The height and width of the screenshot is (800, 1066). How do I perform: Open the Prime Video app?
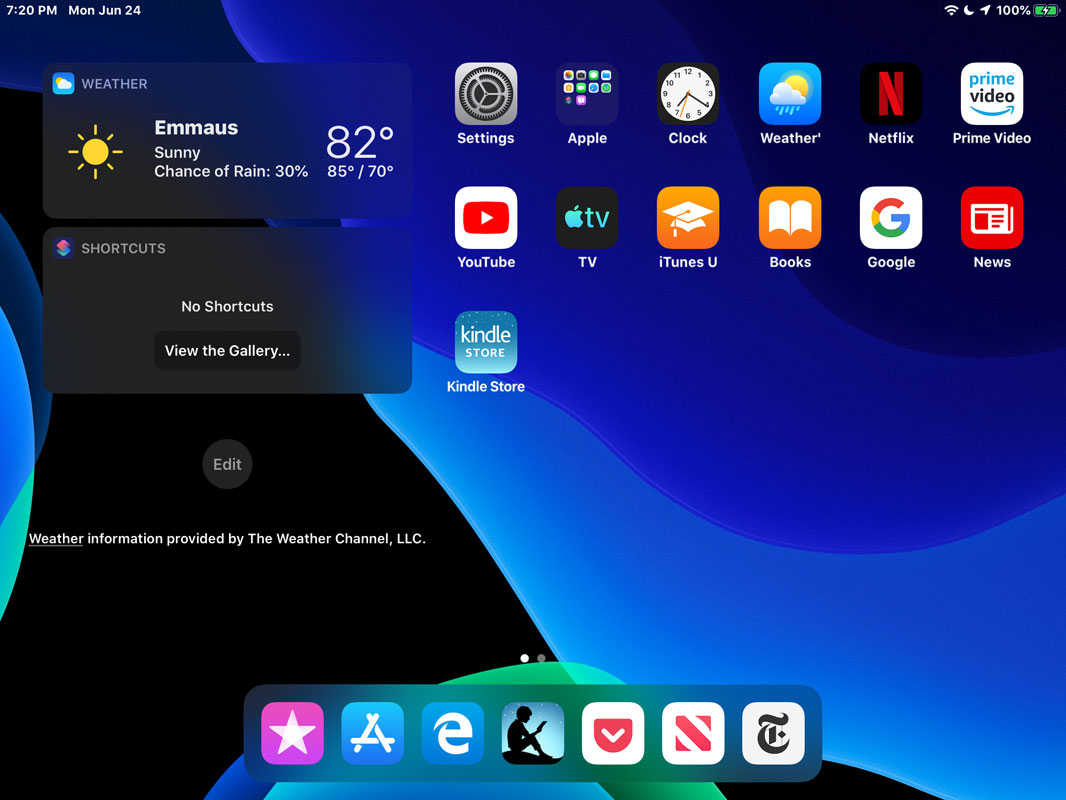[992, 94]
